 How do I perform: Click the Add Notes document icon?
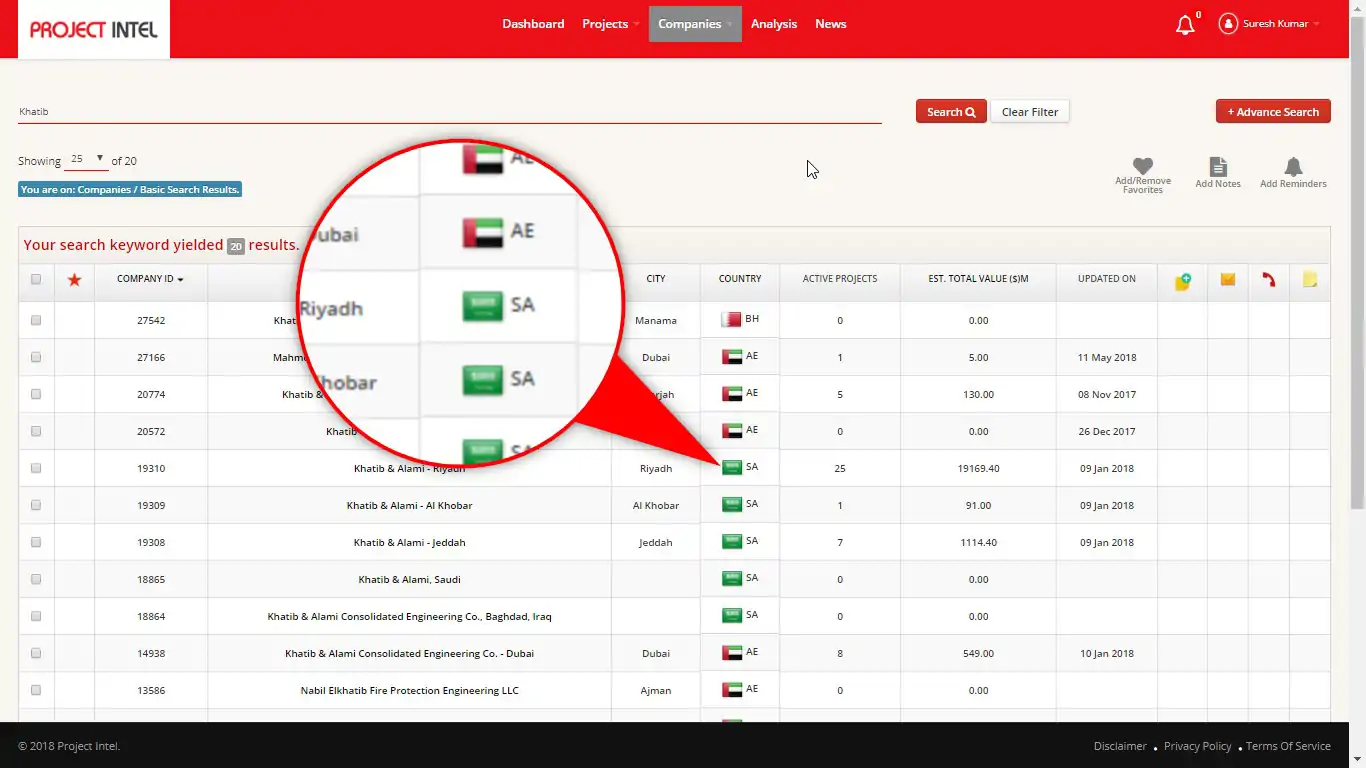pyautogui.click(x=1218, y=166)
